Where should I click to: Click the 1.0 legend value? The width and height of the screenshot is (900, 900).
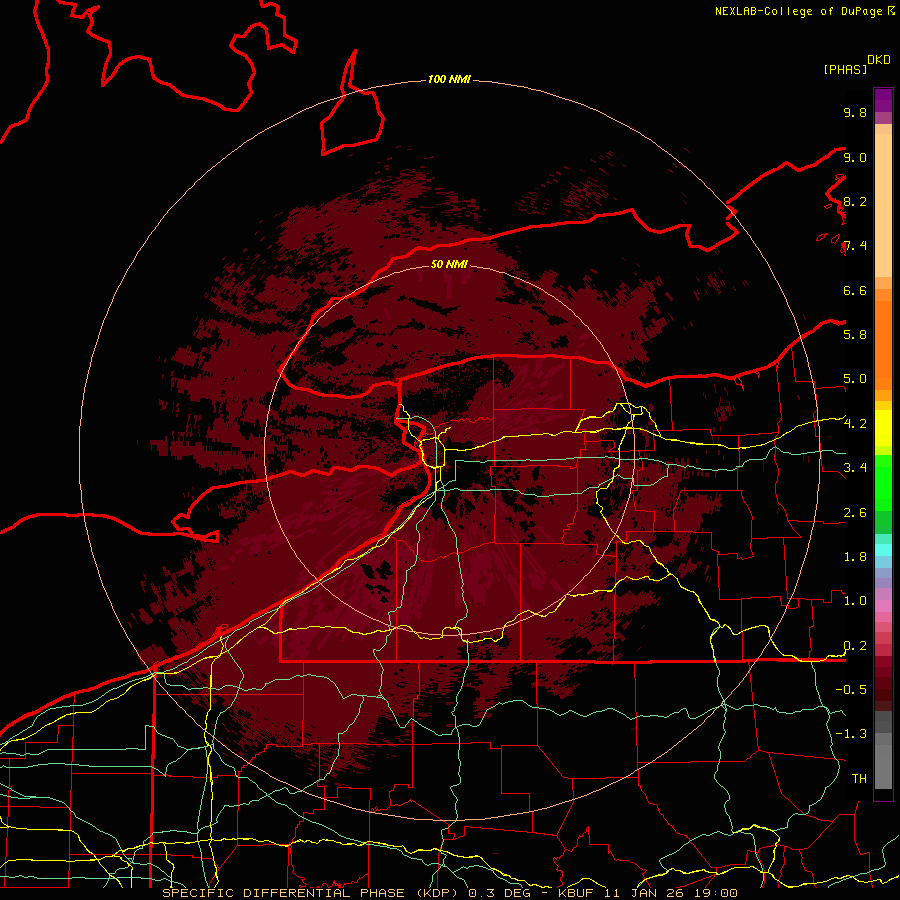(x=855, y=601)
